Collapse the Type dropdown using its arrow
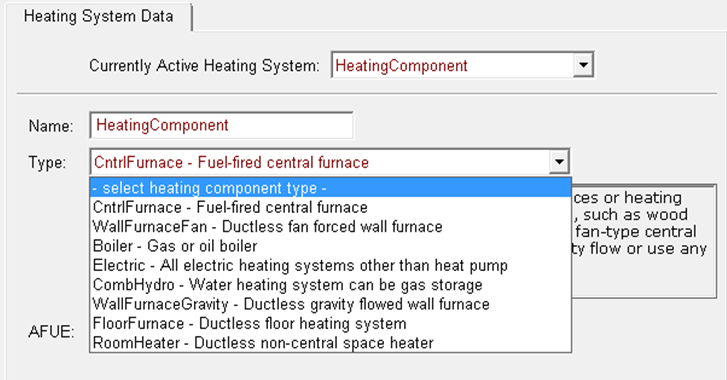 pos(559,162)
